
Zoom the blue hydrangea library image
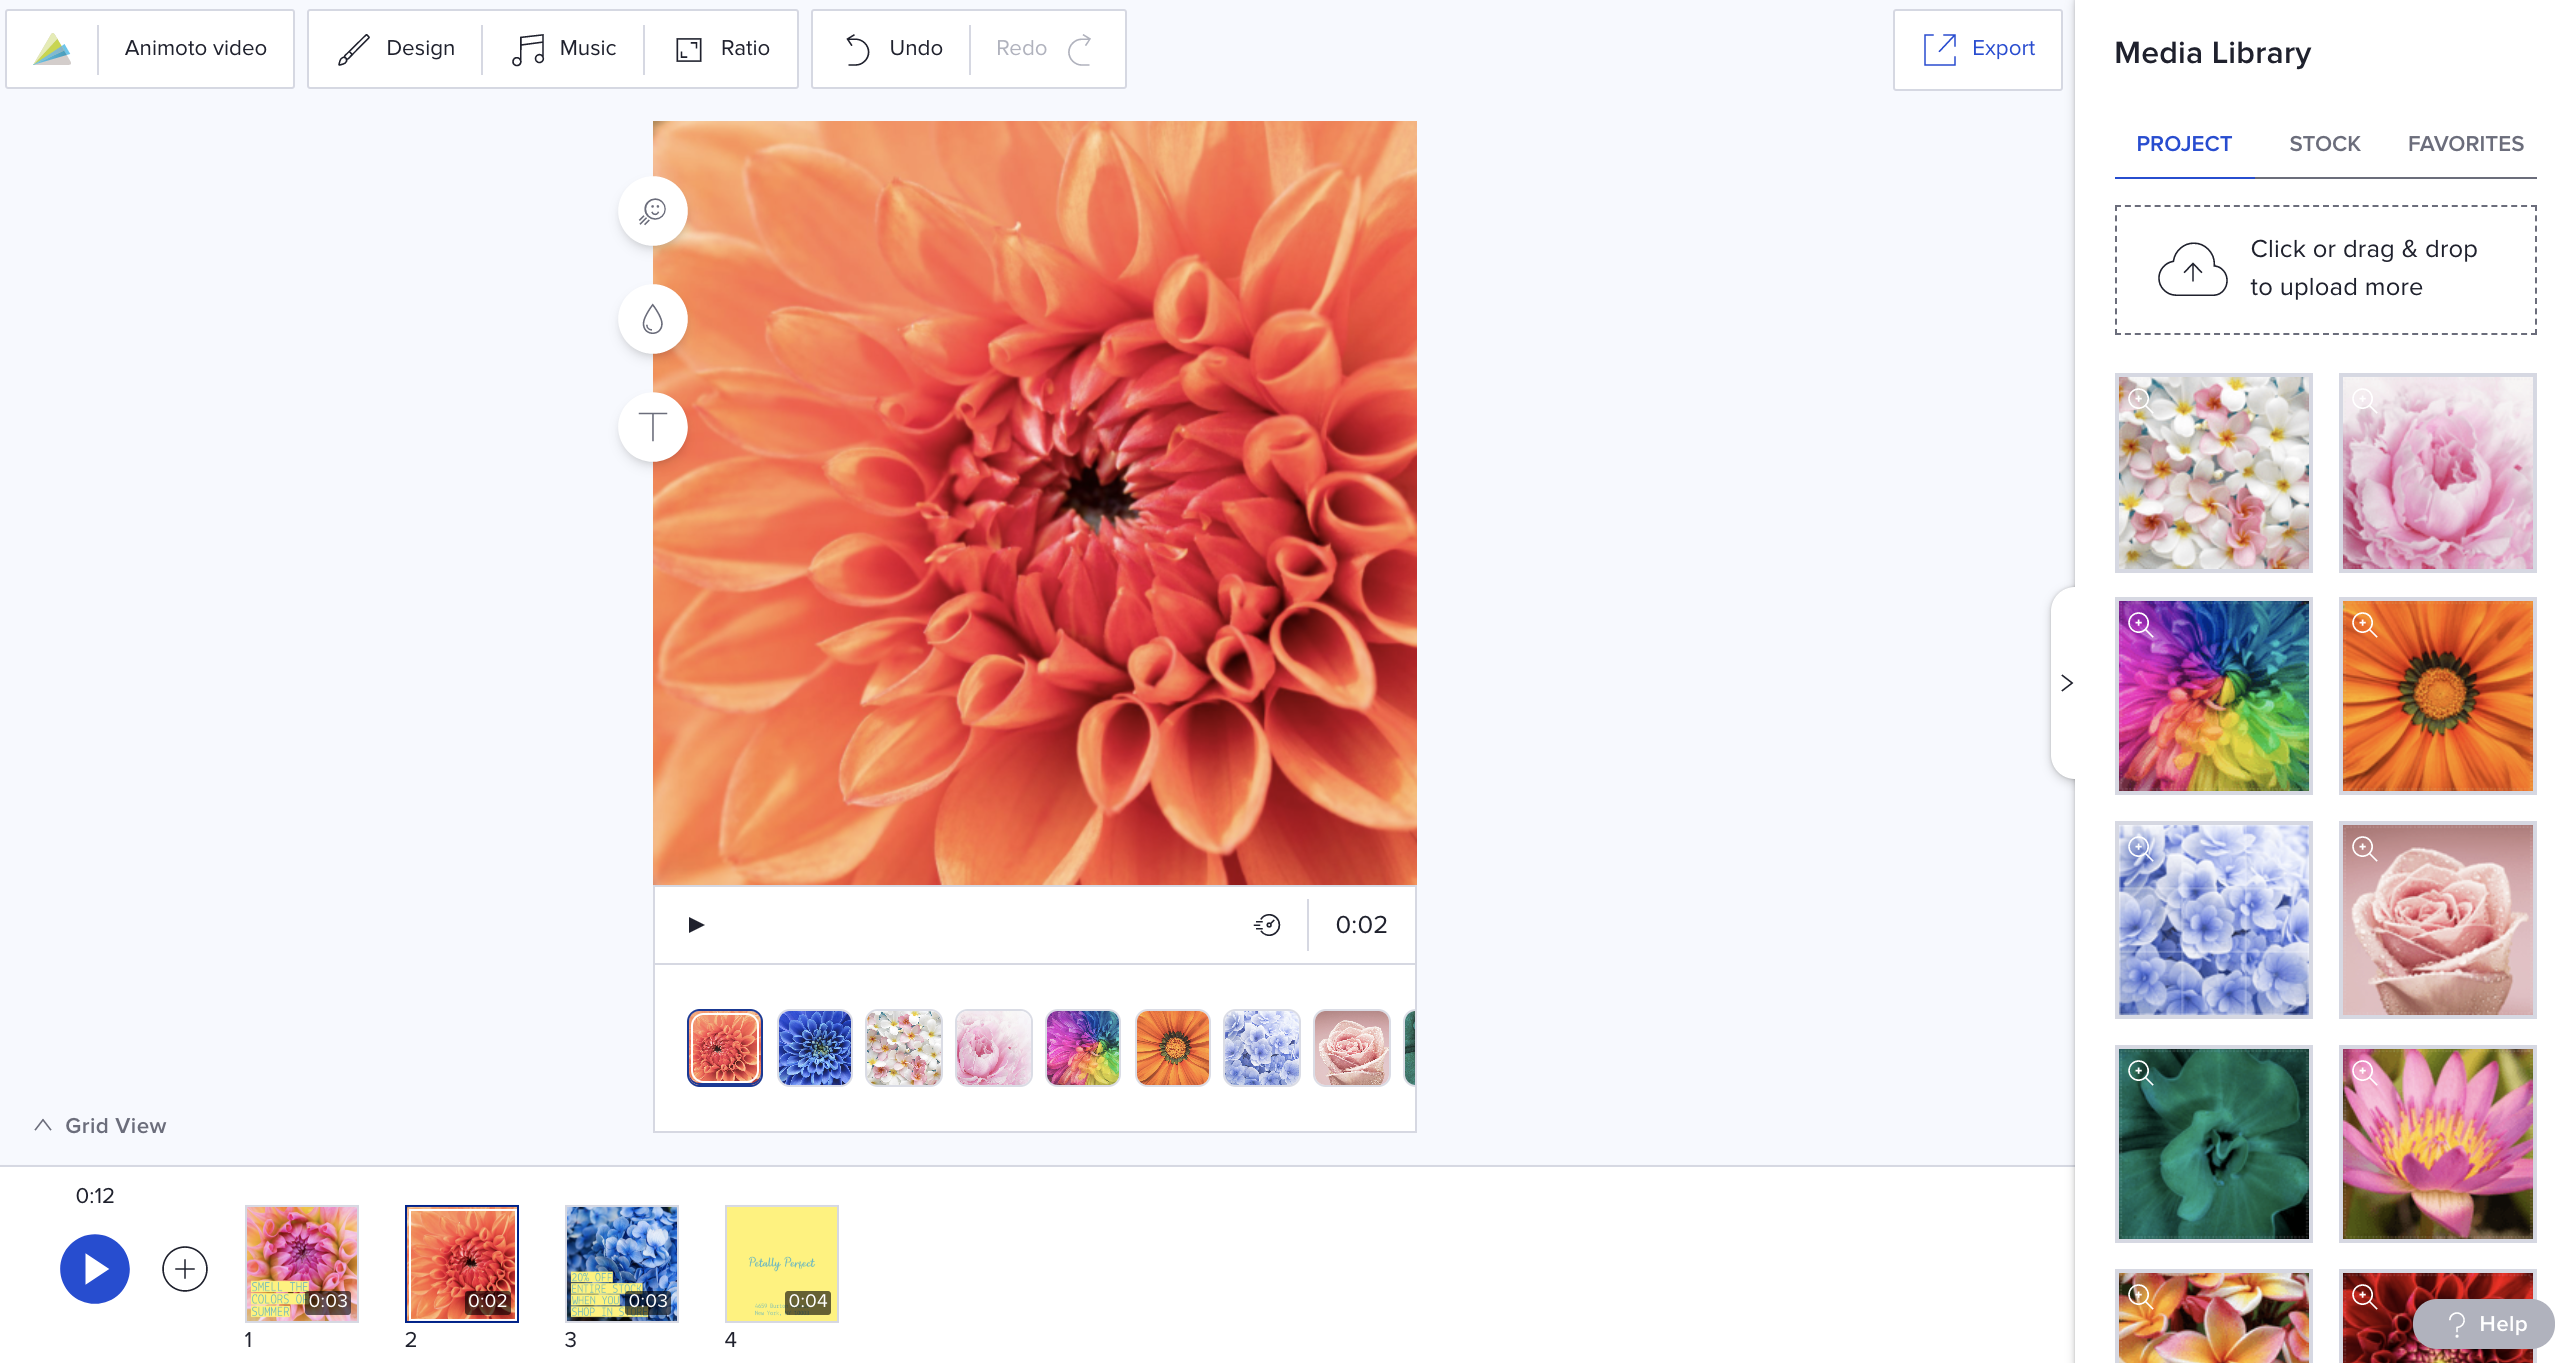[2140, 849]
